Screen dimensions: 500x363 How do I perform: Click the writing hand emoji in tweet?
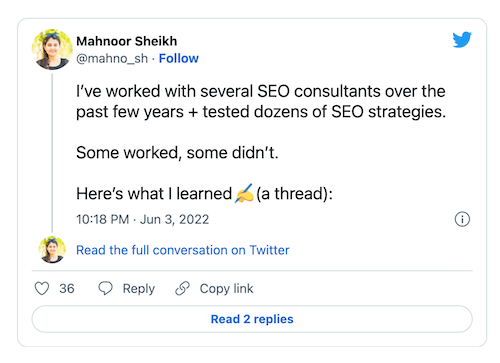[244, 193]
